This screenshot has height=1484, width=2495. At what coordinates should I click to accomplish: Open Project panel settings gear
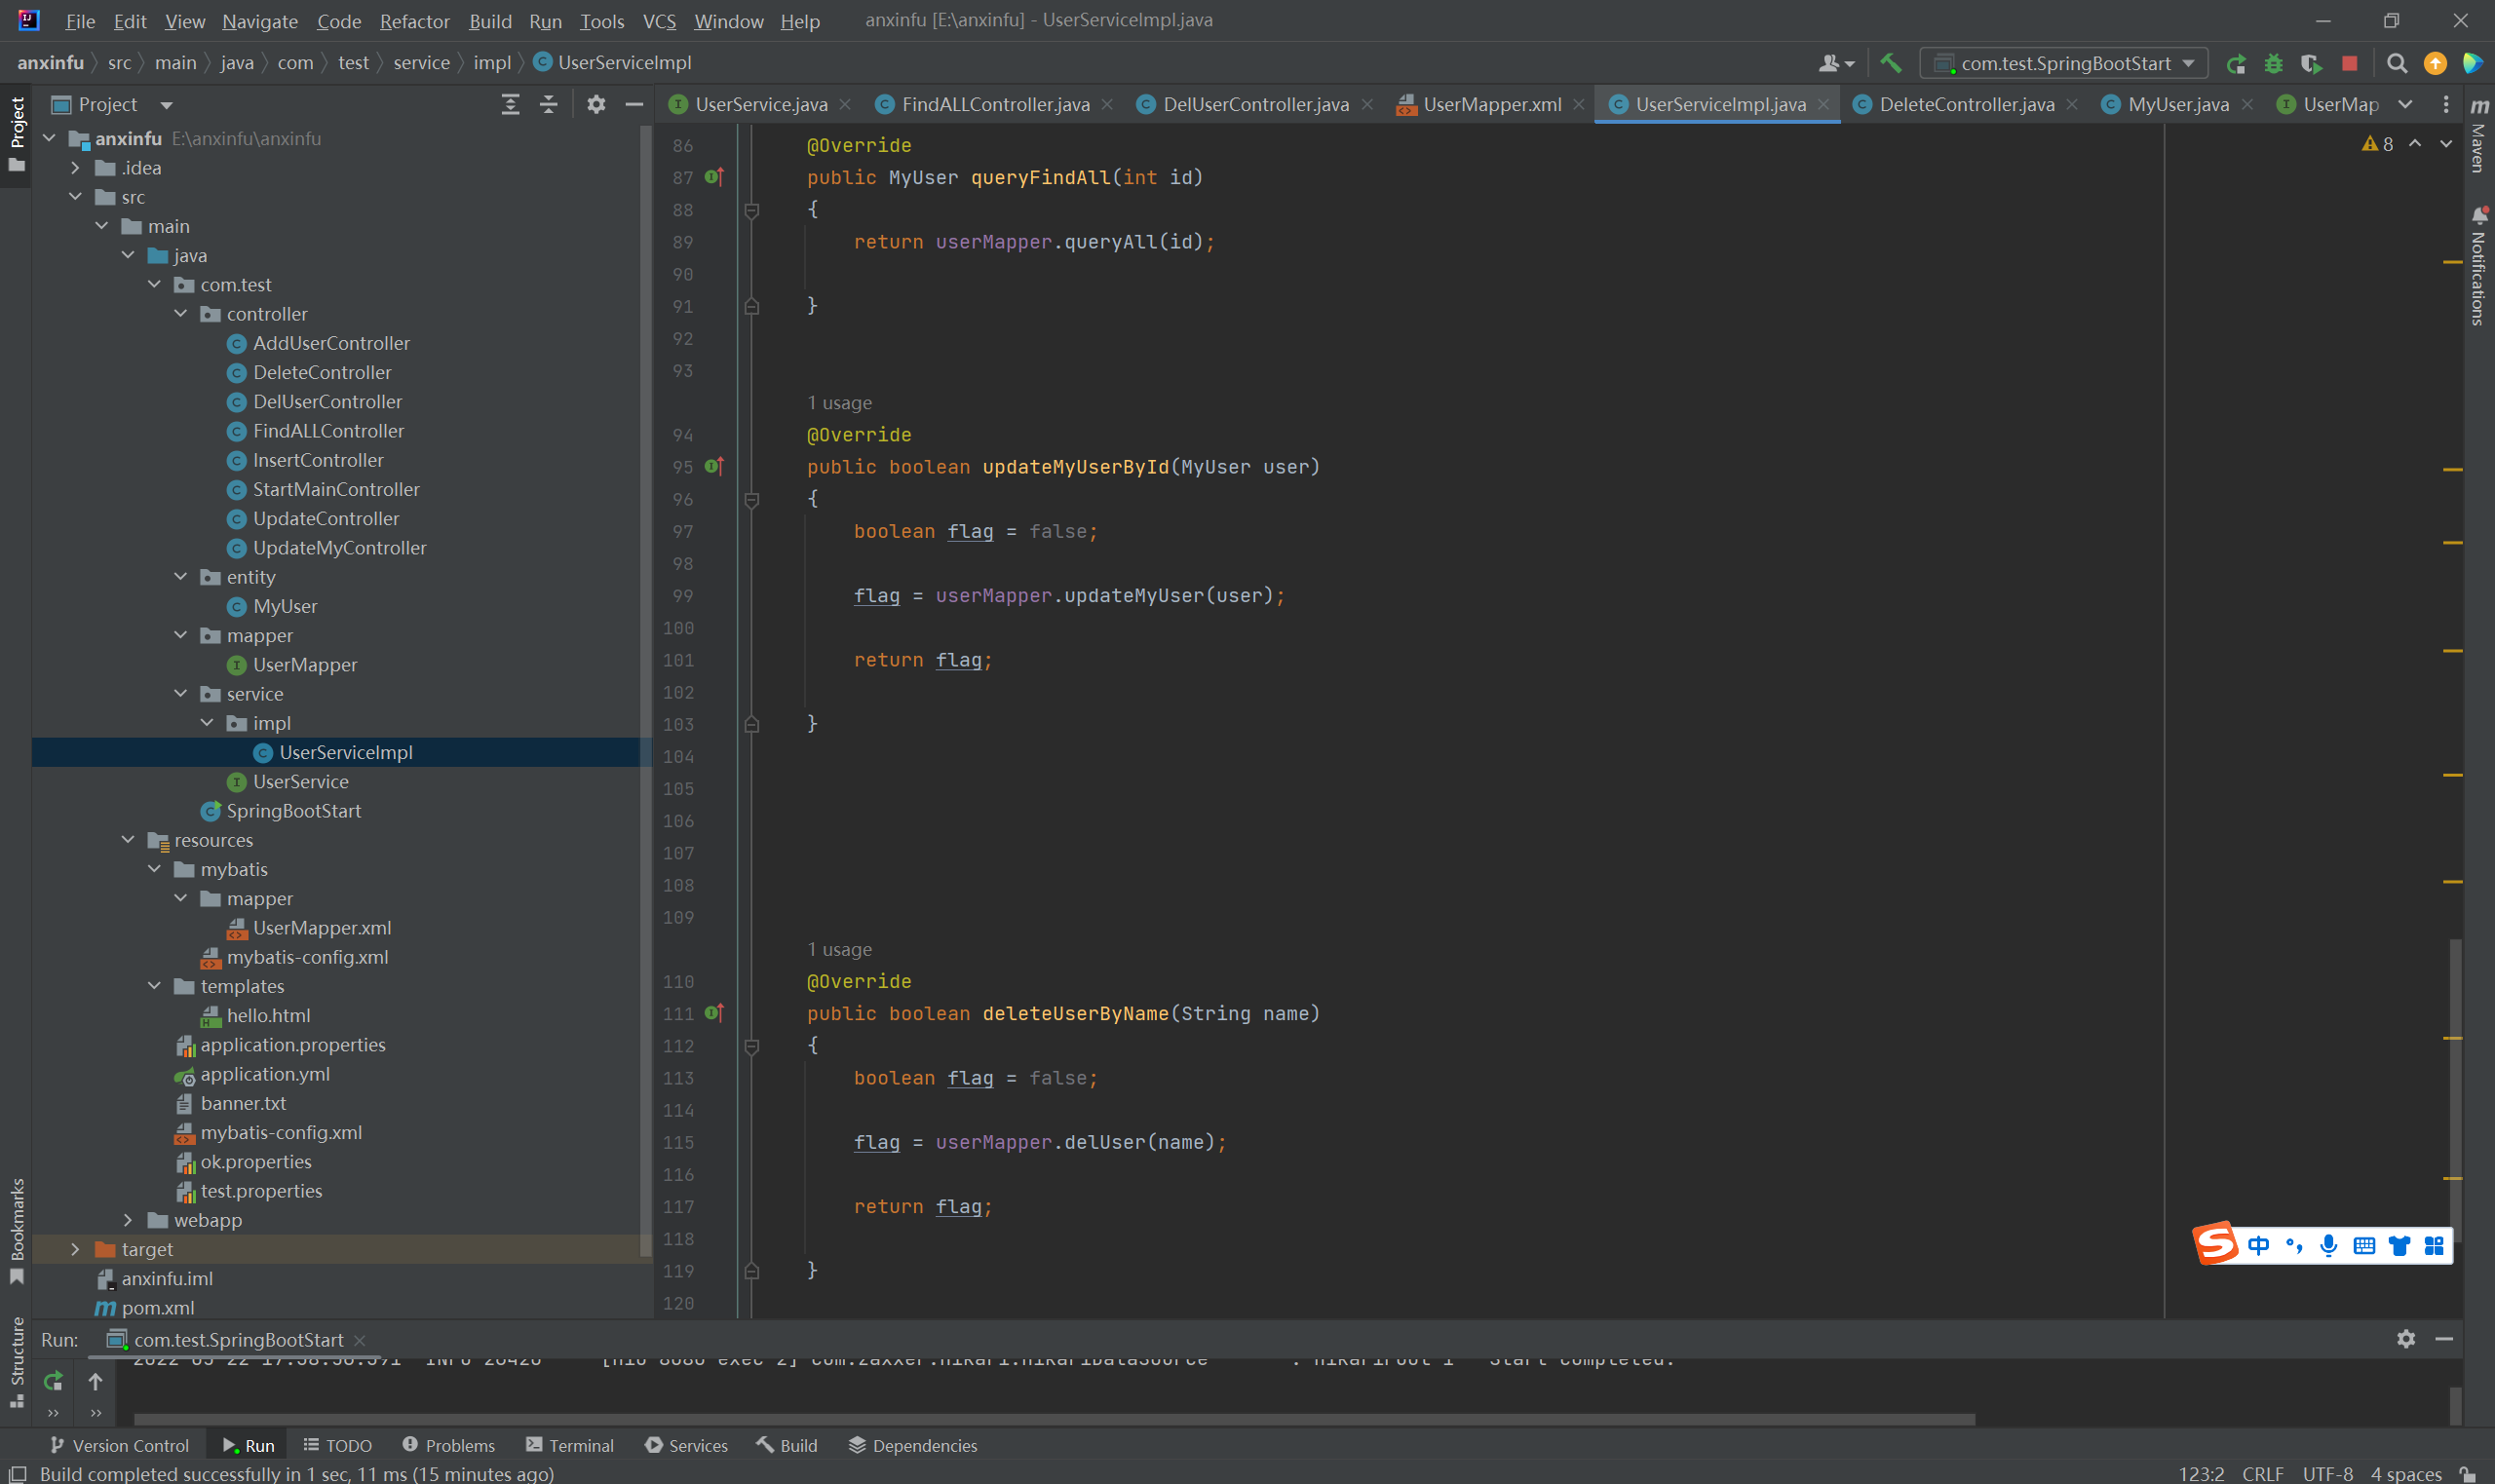(x=596, y=104)
